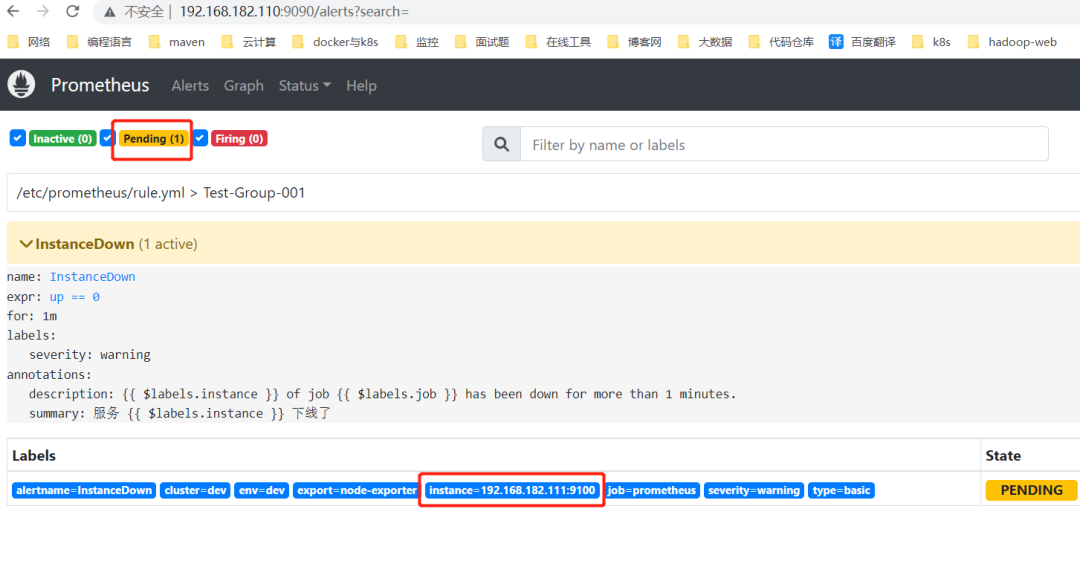Reload the page with refresh icon
Image resolution: width=1080 pixels, height=561 pixels.
point(72,11)
